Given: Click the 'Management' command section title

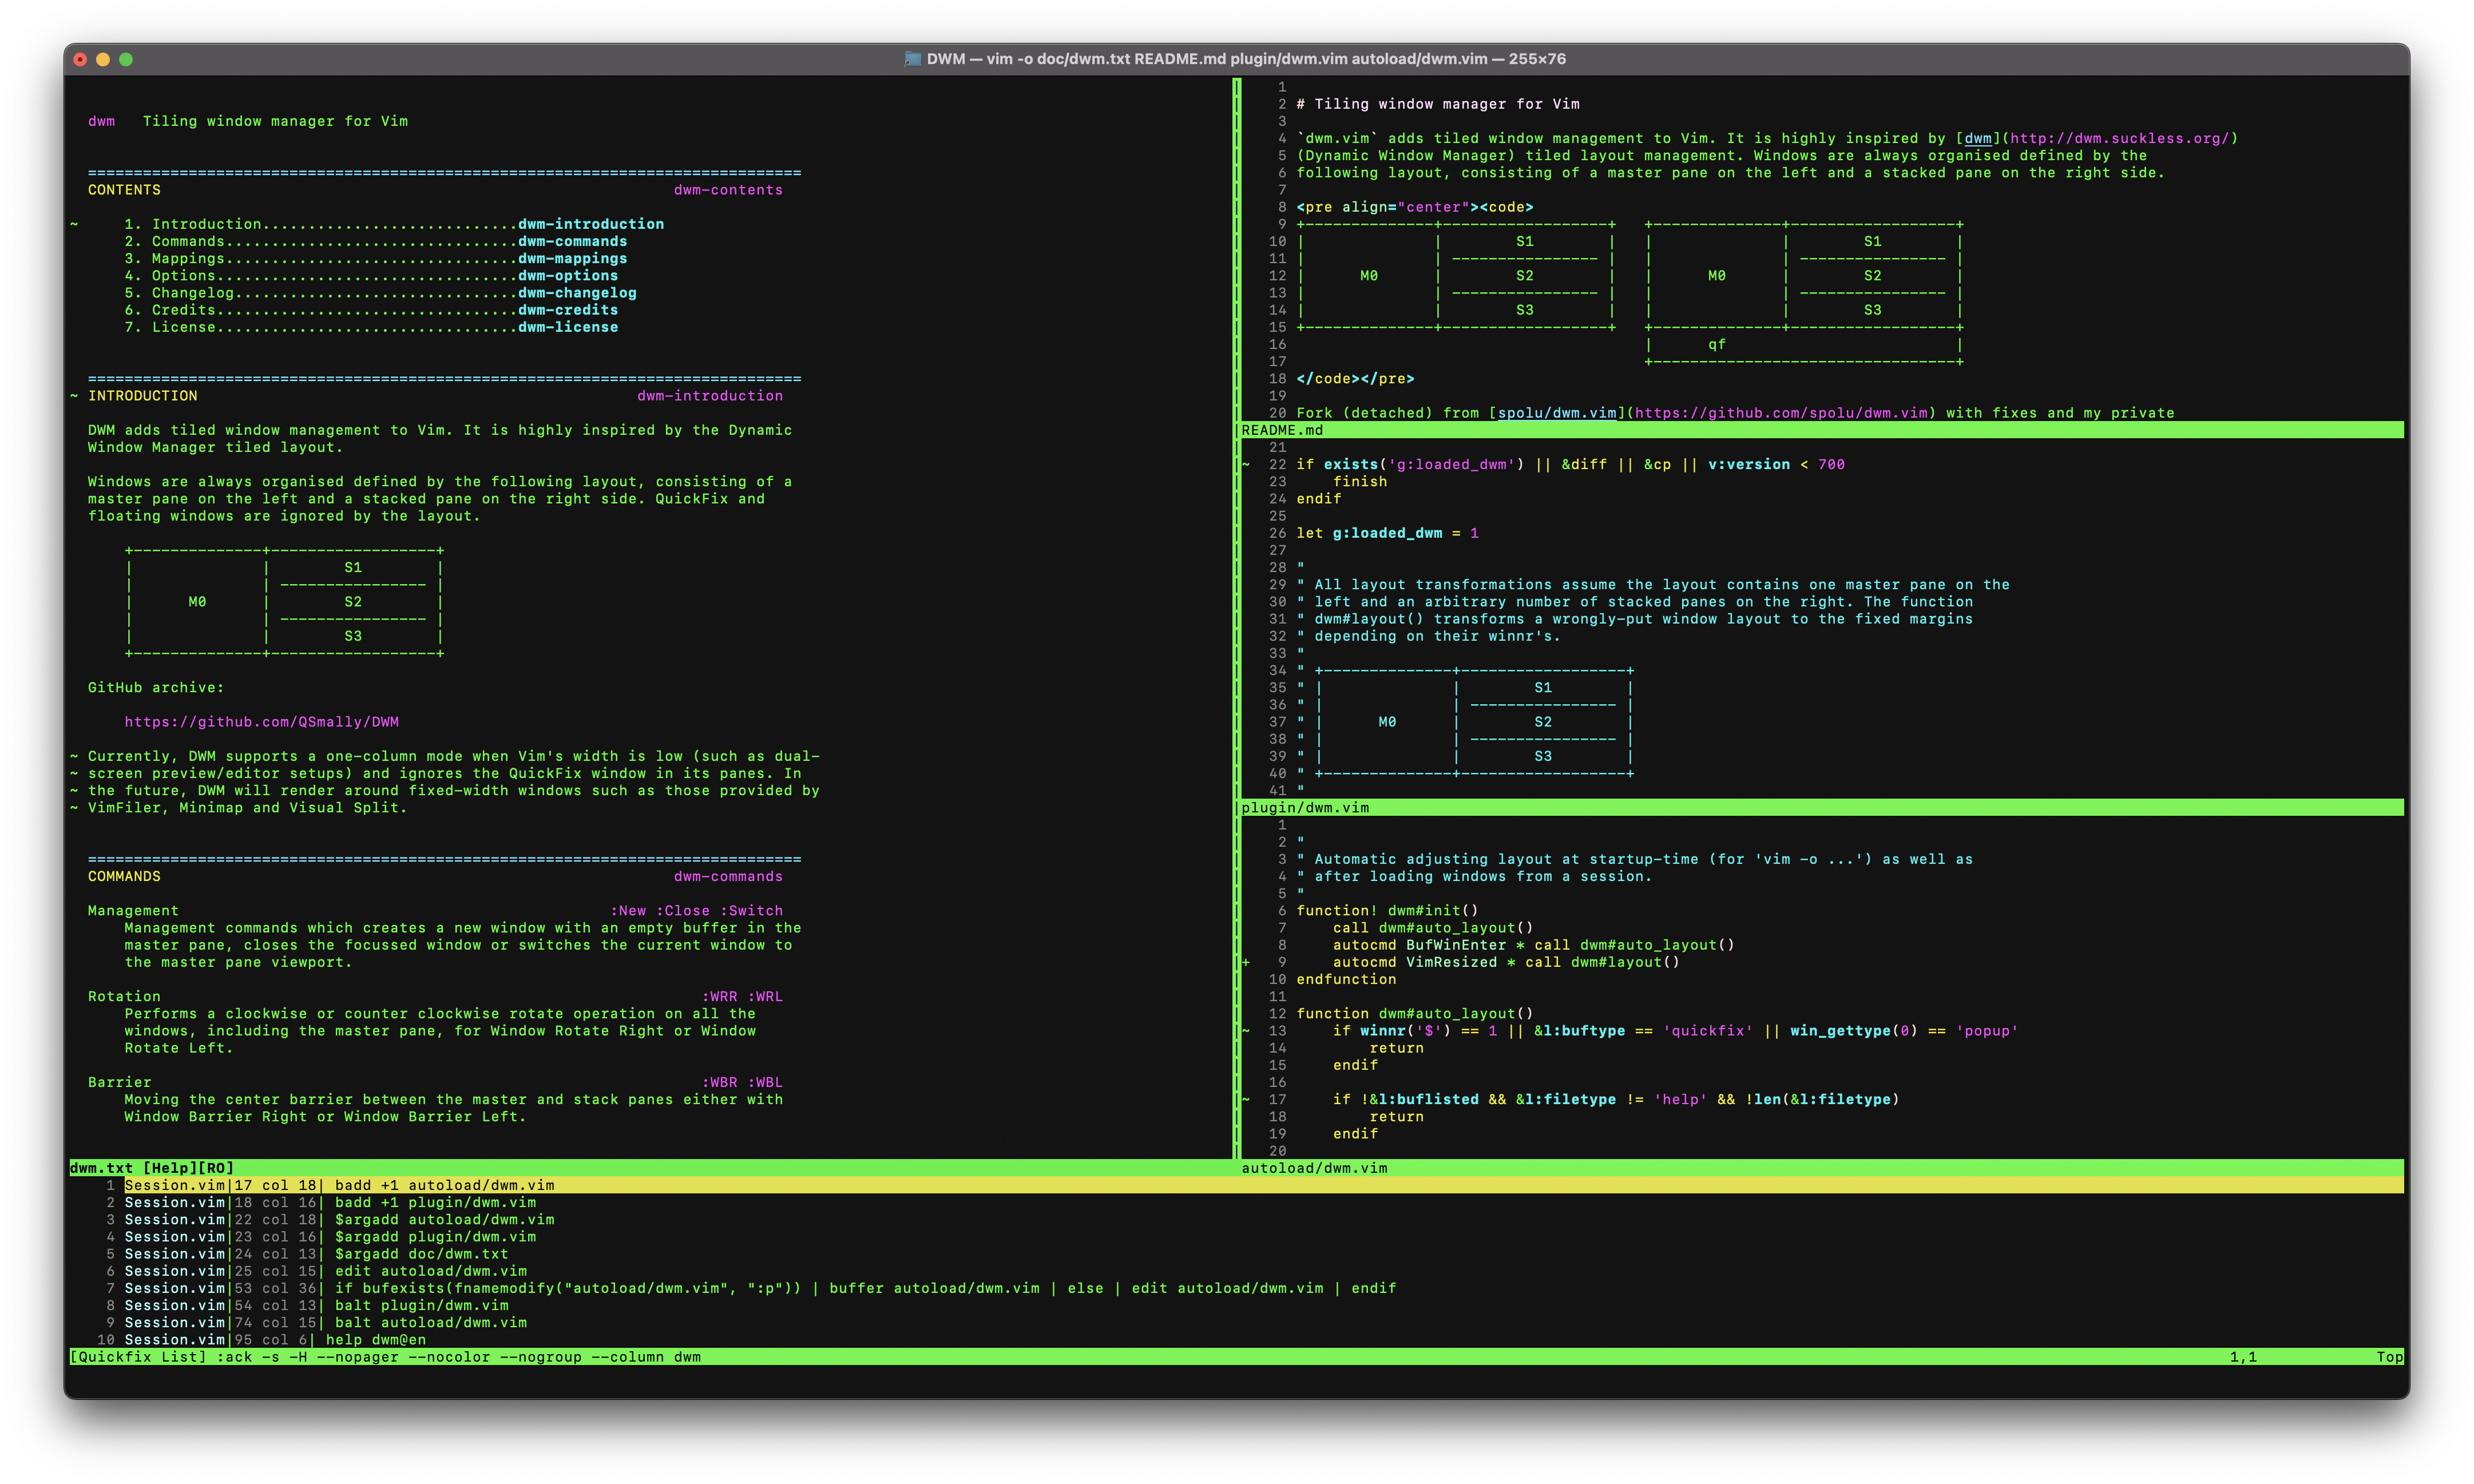Looking at the screenshot, I should (x=133, y=911).
